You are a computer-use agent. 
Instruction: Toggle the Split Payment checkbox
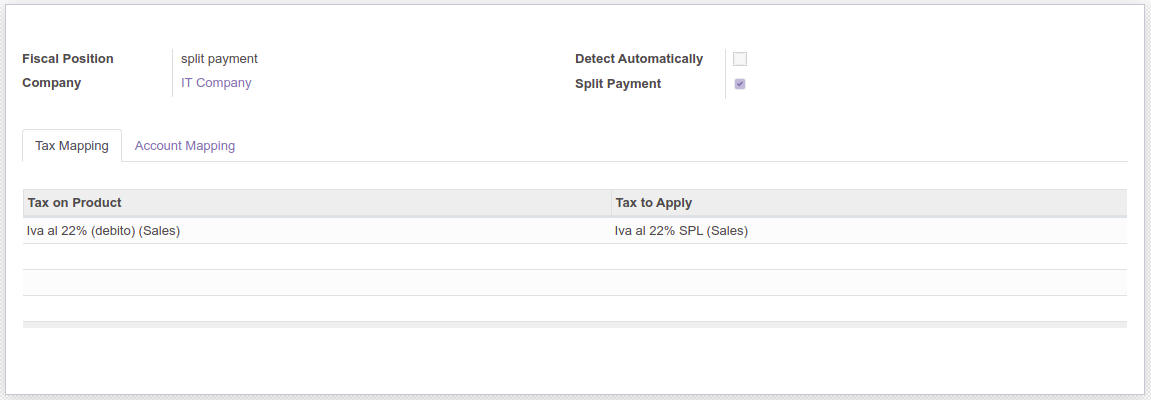pos(740,84)
